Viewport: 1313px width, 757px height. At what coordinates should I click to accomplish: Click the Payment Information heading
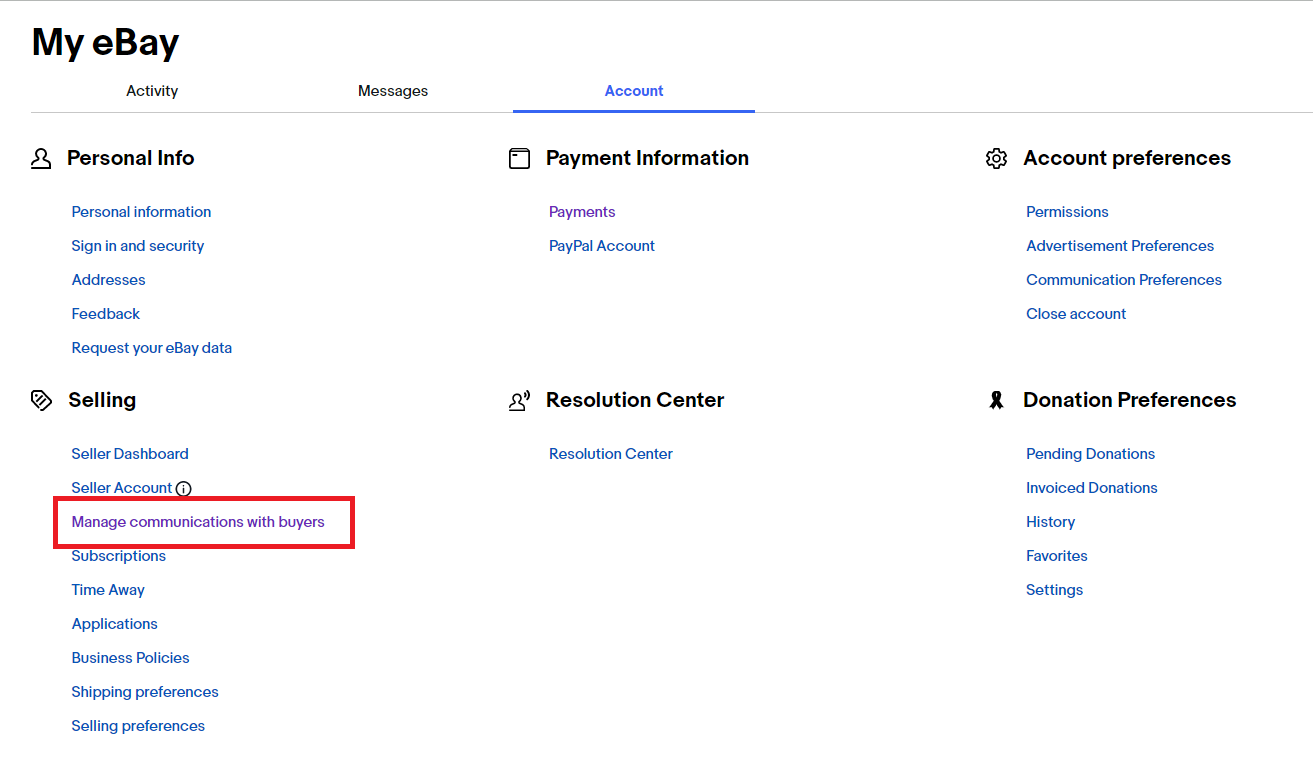coord(647,158)
